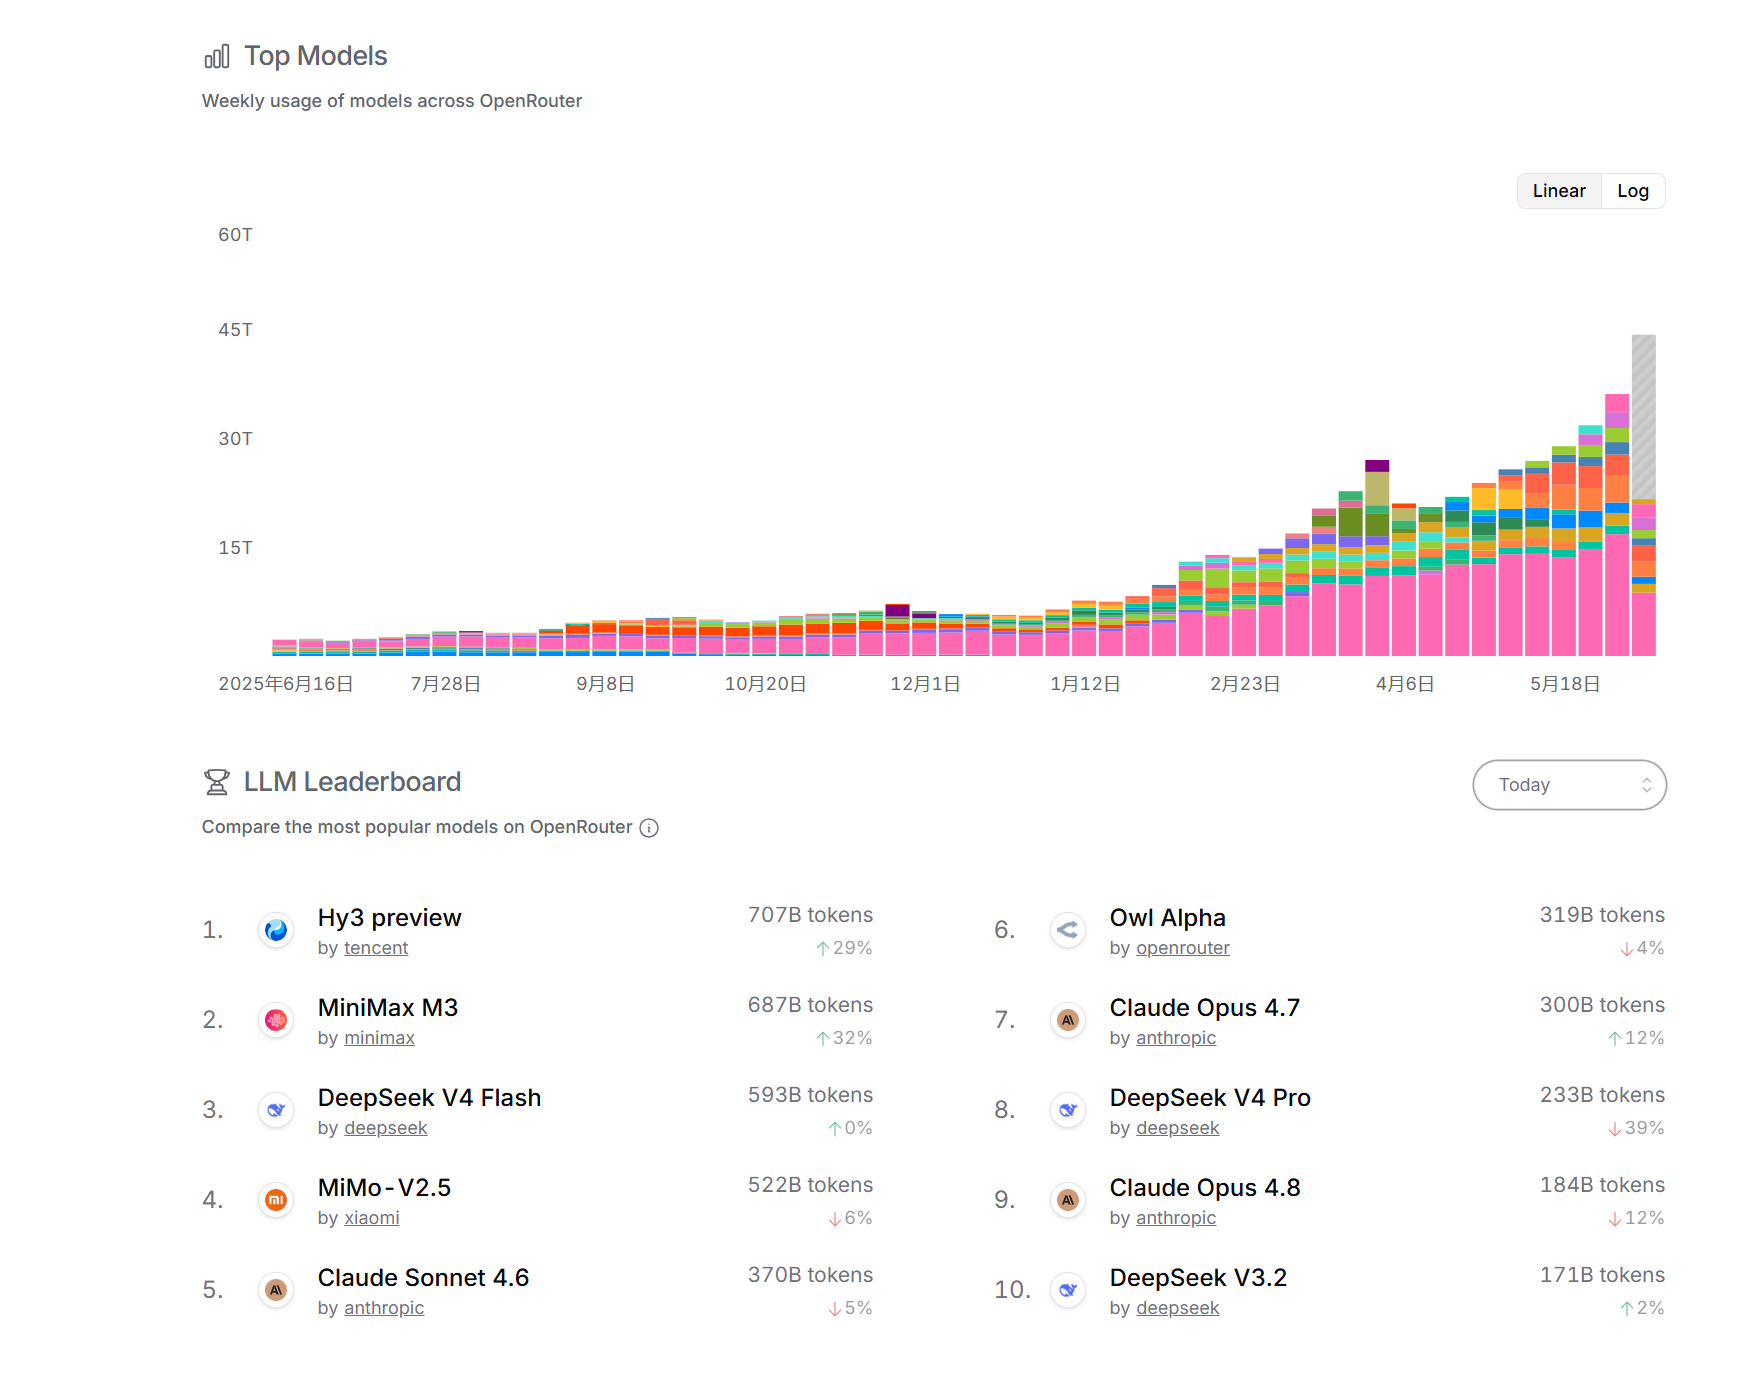Click the Anthropic icon beside Claude Opus 4.7
This screenshot has height=1373, width=1749.
point(1068,1020)
